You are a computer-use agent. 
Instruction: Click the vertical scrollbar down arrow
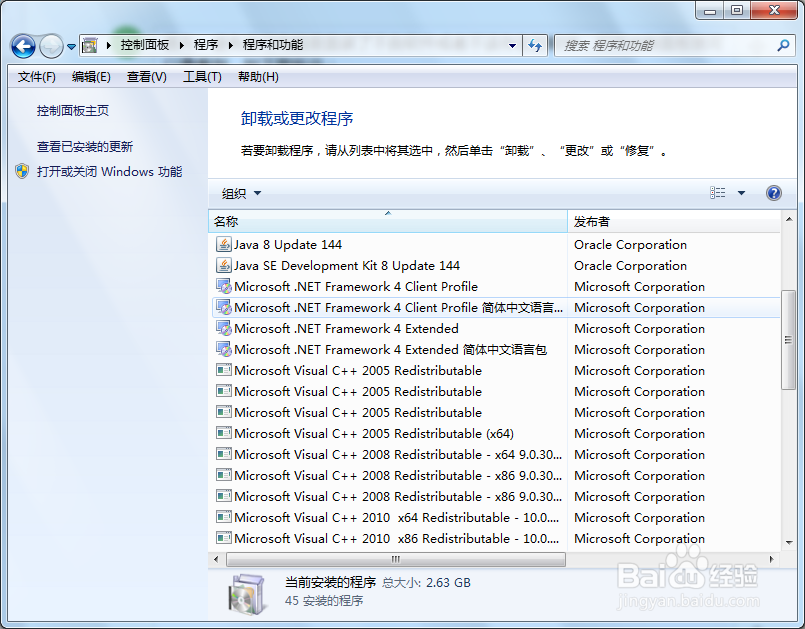coord(789,542)
